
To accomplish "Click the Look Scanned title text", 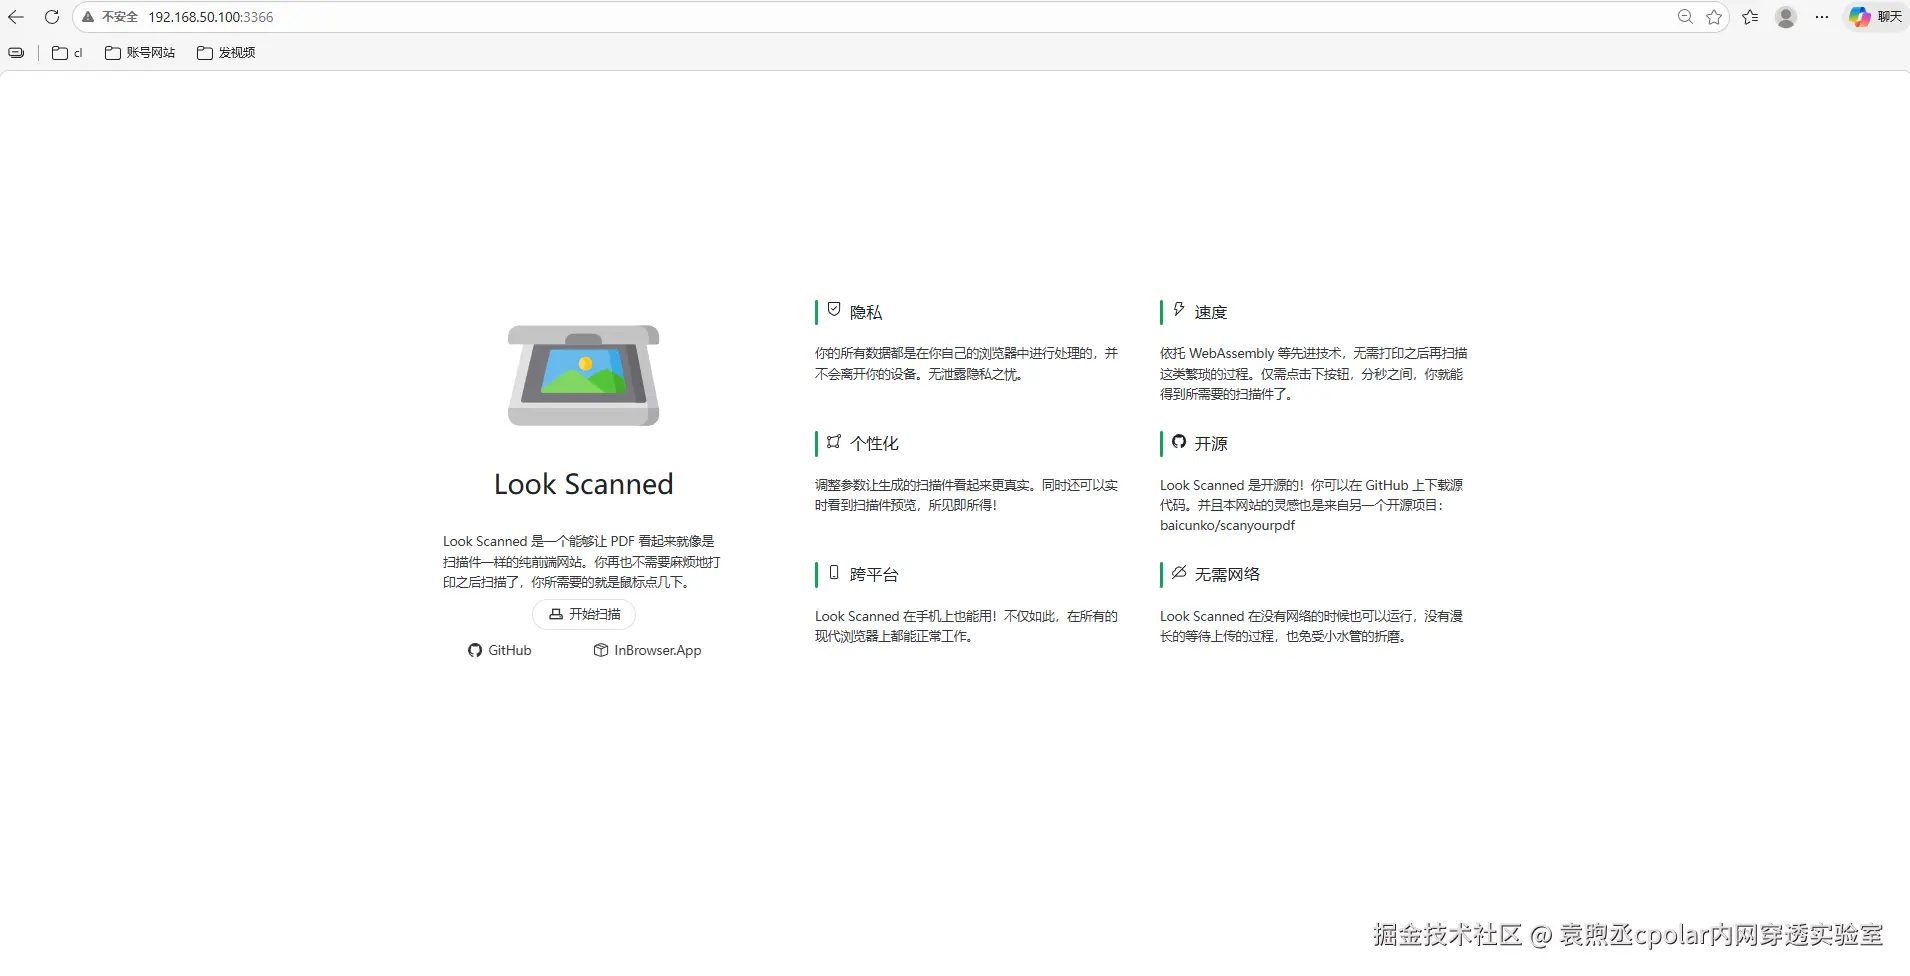I will 584,484.
